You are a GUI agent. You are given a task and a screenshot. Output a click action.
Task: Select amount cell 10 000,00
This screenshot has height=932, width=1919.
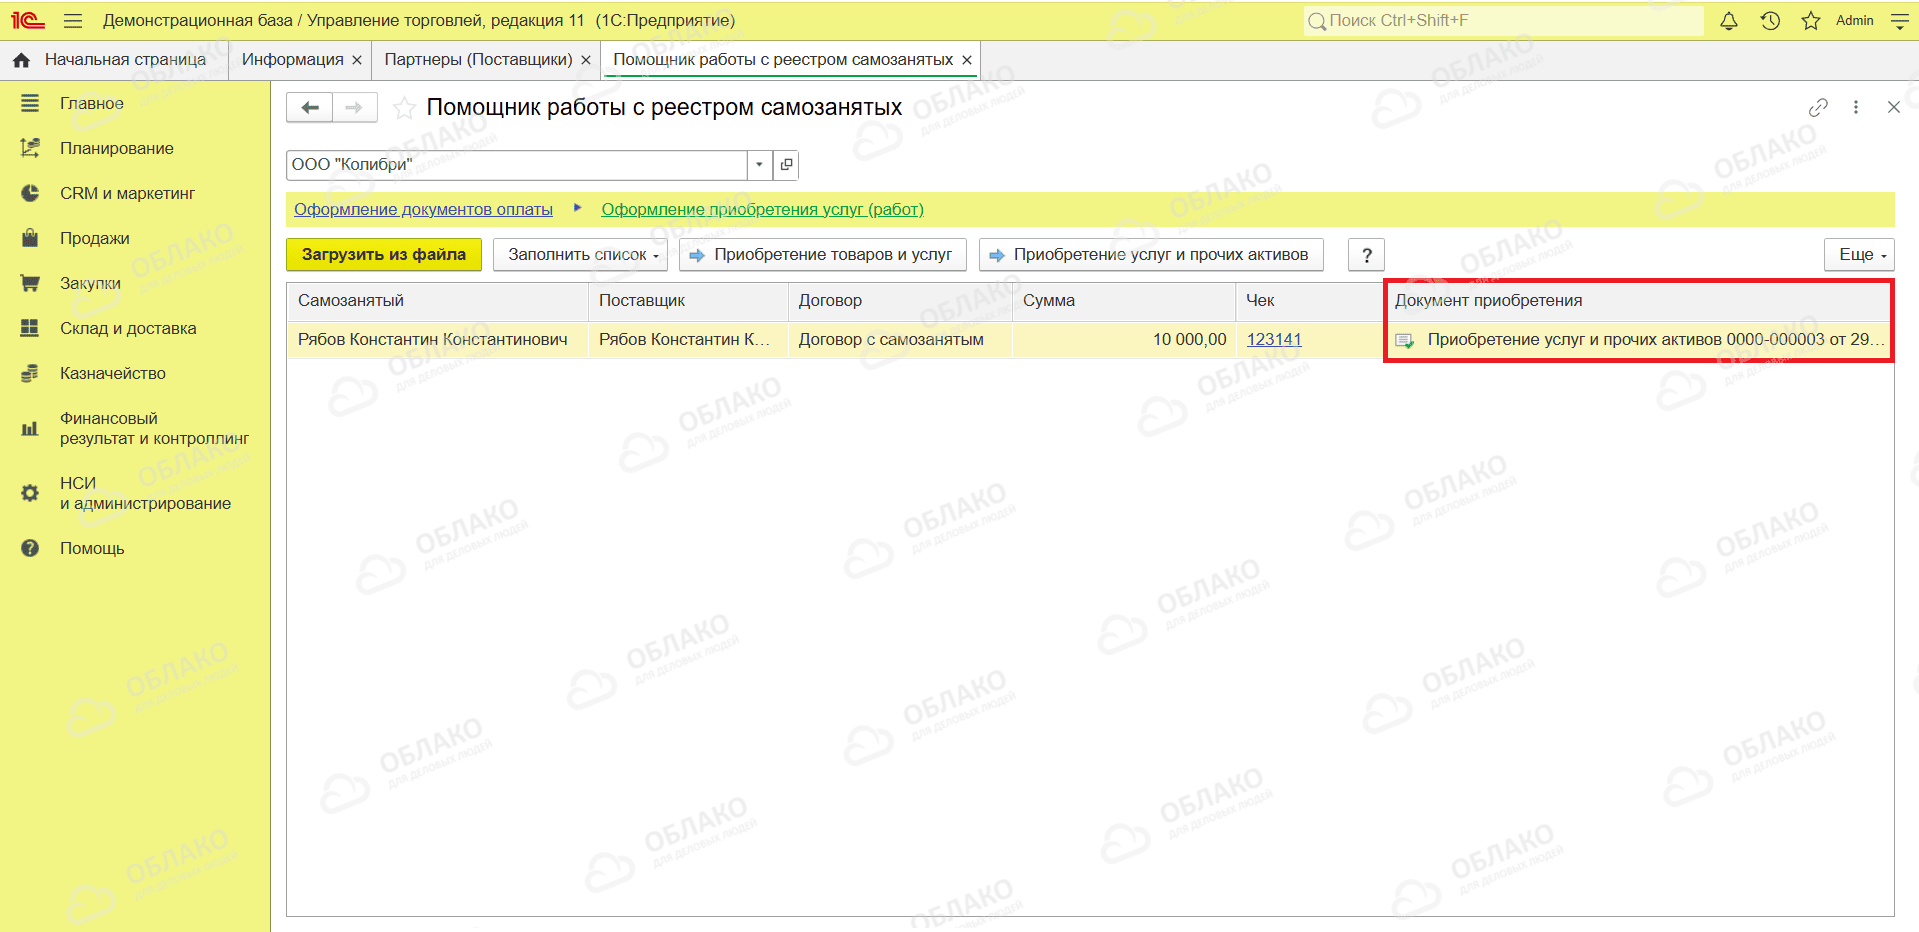tap(1124, 340)
